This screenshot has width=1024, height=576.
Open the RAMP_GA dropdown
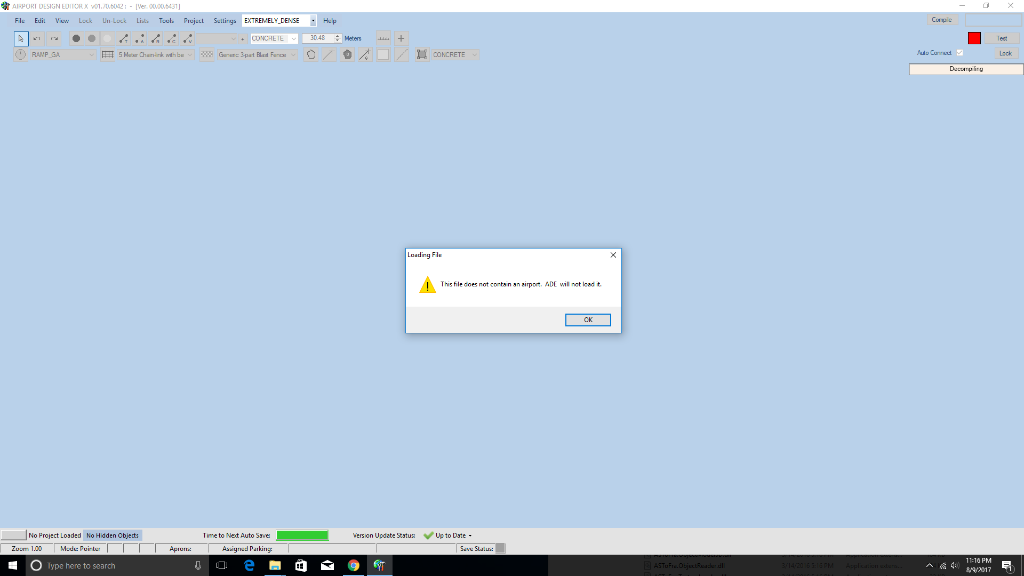coord(92,54)
